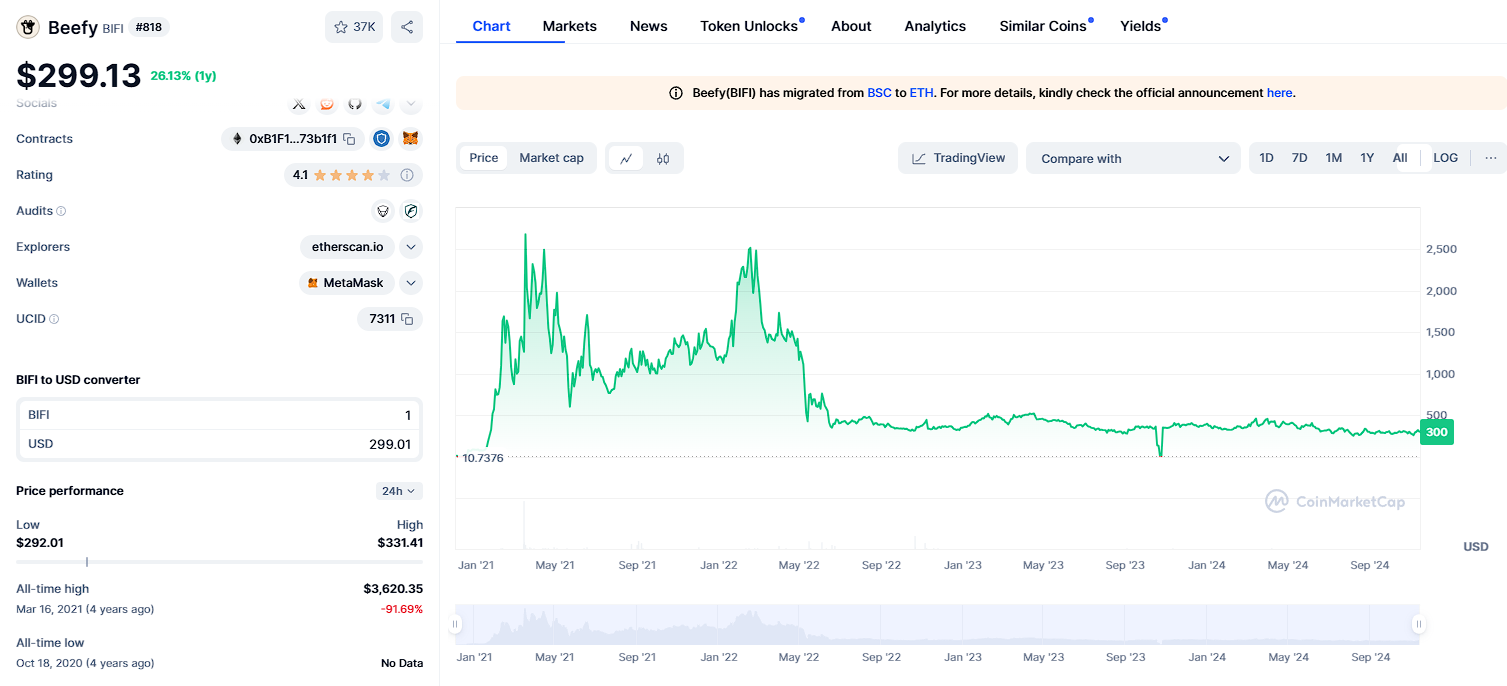Copy the contract address 0xB1F1...73b1f1
This screenshot has height=686, width=1507.
349,139
